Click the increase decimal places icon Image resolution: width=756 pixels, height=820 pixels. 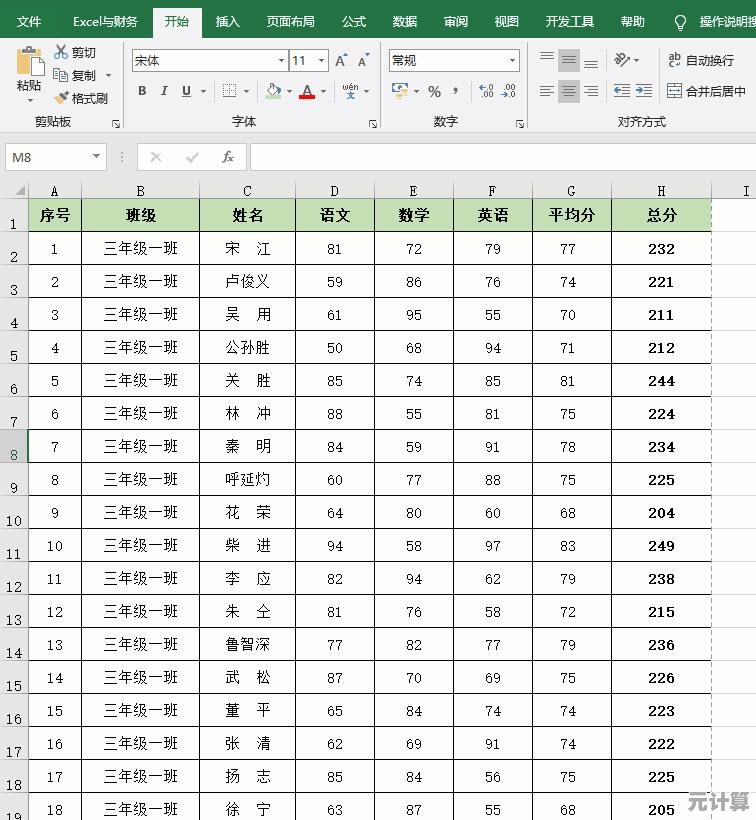(487, 91)
